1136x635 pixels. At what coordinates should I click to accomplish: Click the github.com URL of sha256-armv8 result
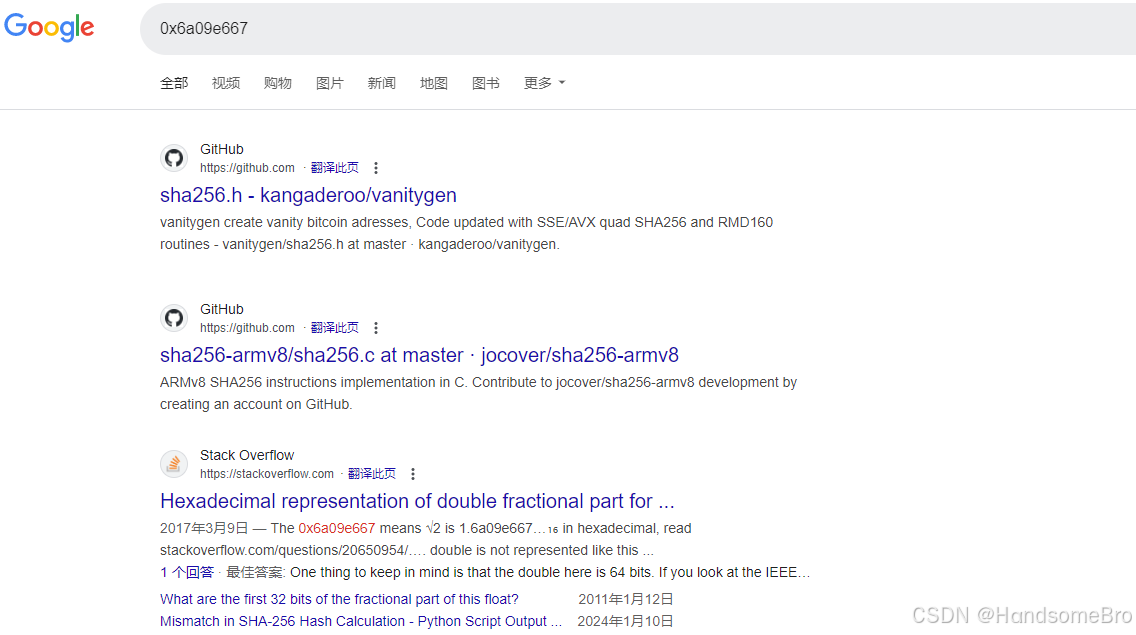(247, 328)
